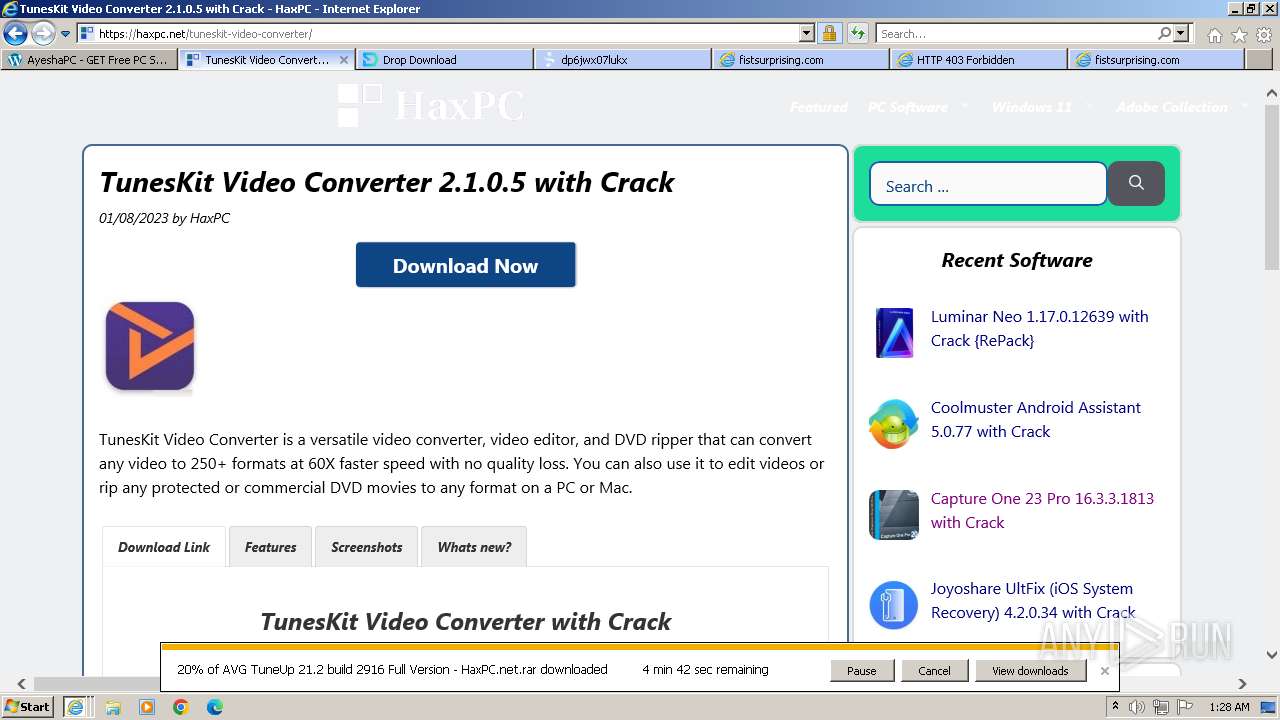Click the system clock 1:28 AM
This screenshot has height=720, width=1280.
point(1229,707)
